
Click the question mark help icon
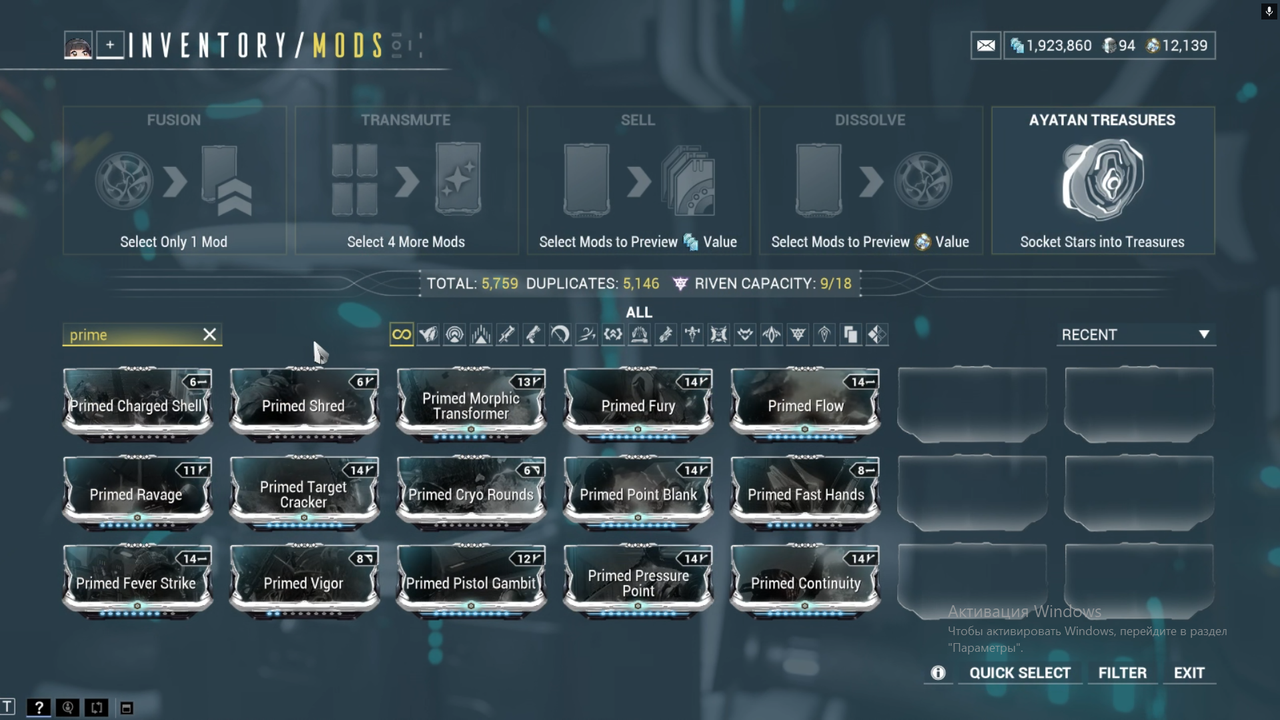[x=39, y=708]
